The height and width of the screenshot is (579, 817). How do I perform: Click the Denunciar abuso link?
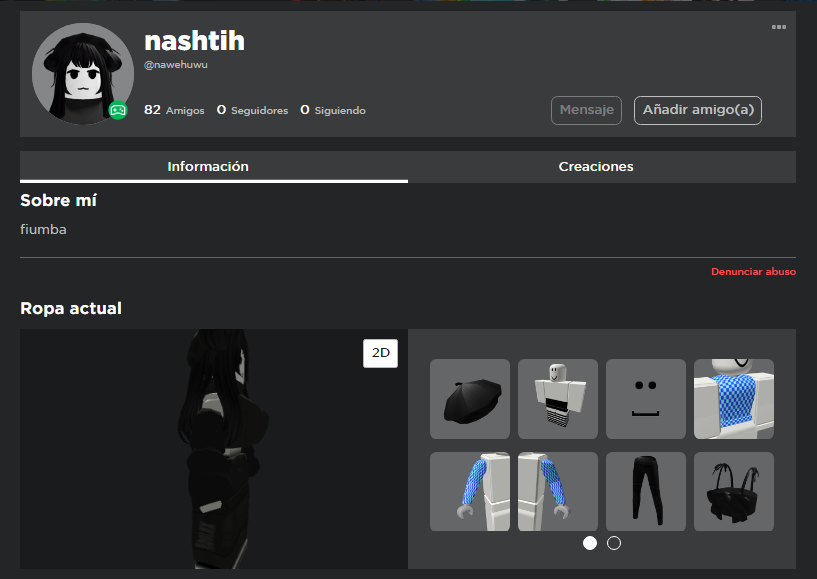(x=753, y=272)
